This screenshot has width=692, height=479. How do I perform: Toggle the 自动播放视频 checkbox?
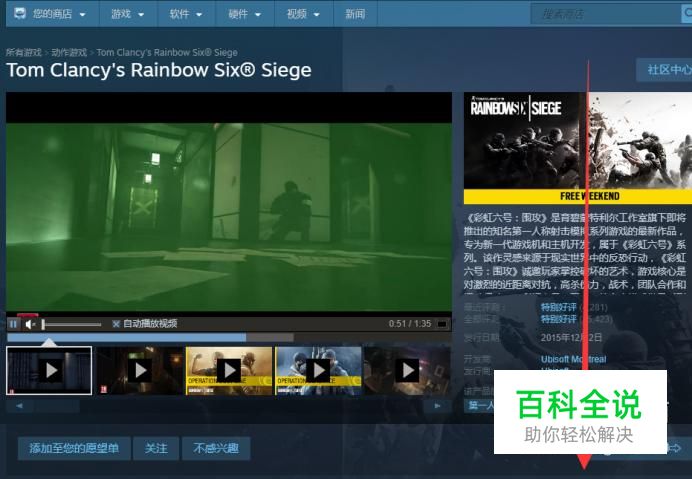[116, 324]
